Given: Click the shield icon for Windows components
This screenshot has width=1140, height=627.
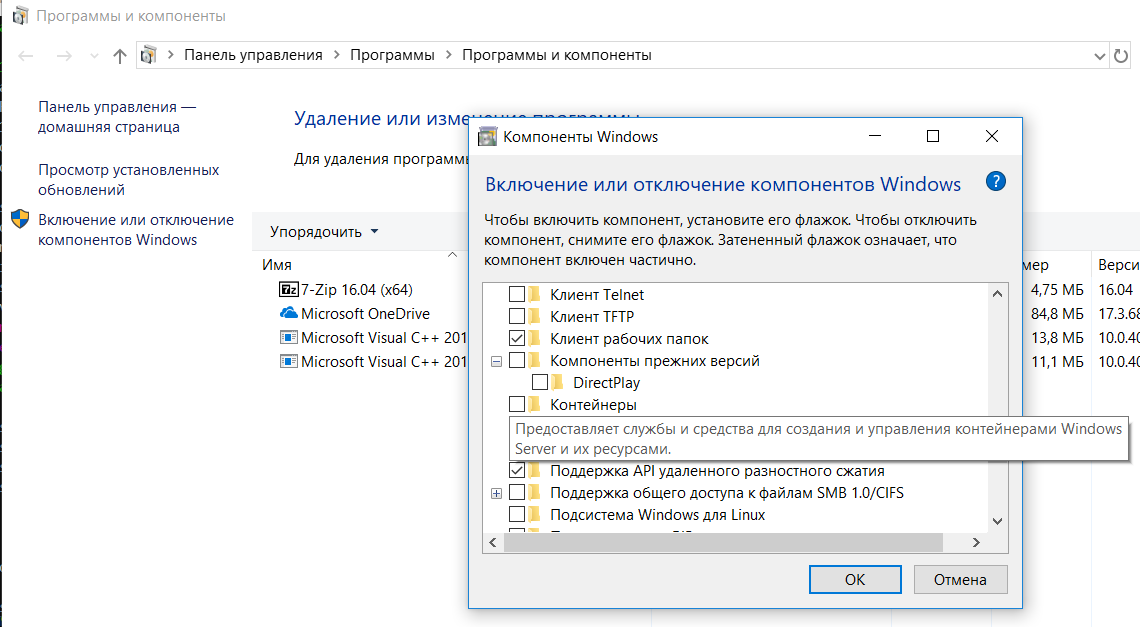Looking at the screenshot, I should point(20,220).
